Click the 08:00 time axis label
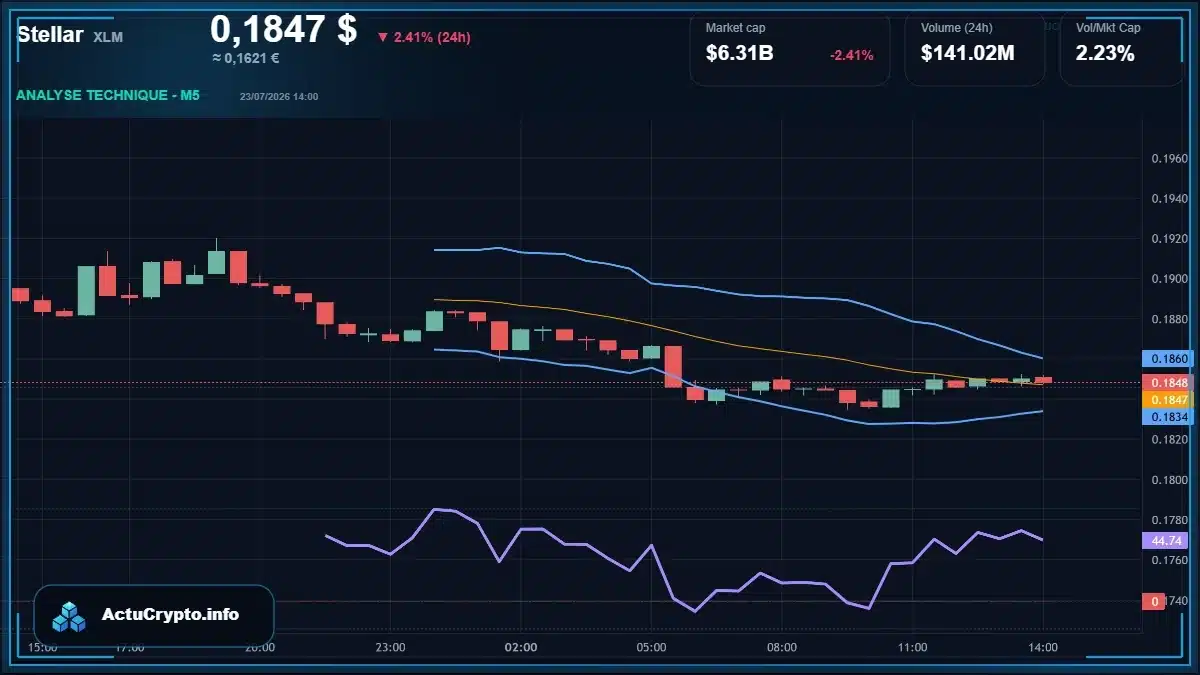The image size is (1200, 675). [x=782, y=647]
